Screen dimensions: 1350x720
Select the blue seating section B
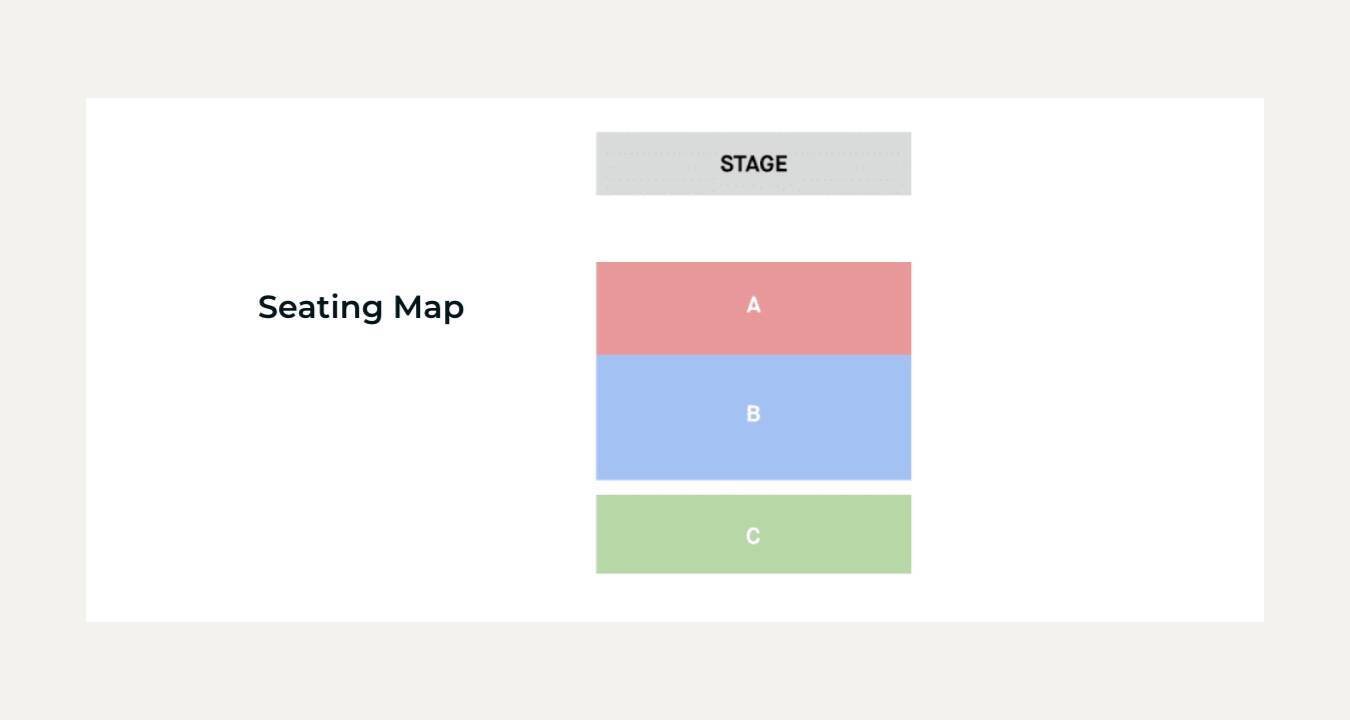753,417
